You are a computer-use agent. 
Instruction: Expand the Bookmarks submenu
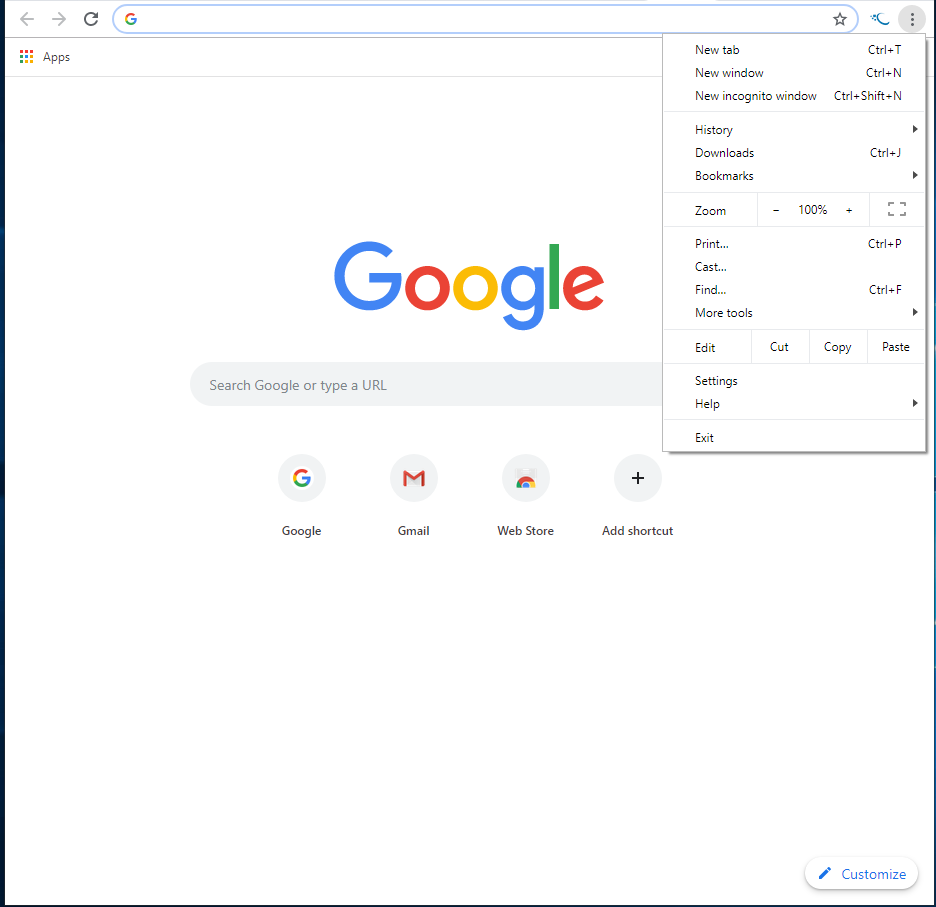point(794,176)
